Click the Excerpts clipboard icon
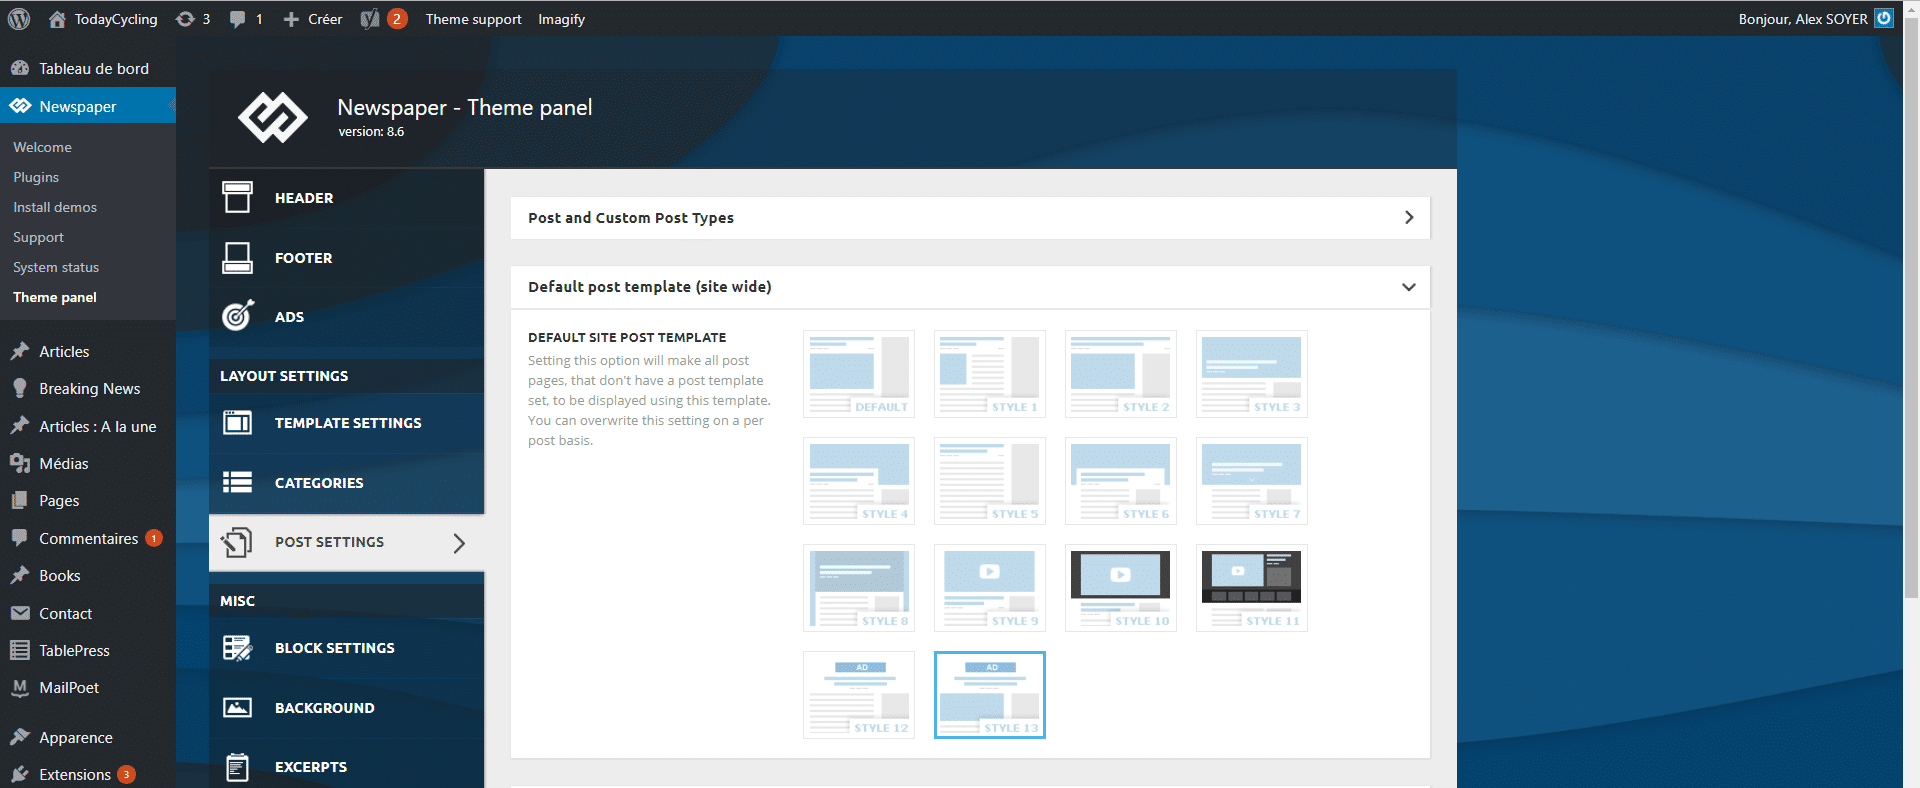The height and width of the screenshot is (788, 1920). click(x=237, y=767)
